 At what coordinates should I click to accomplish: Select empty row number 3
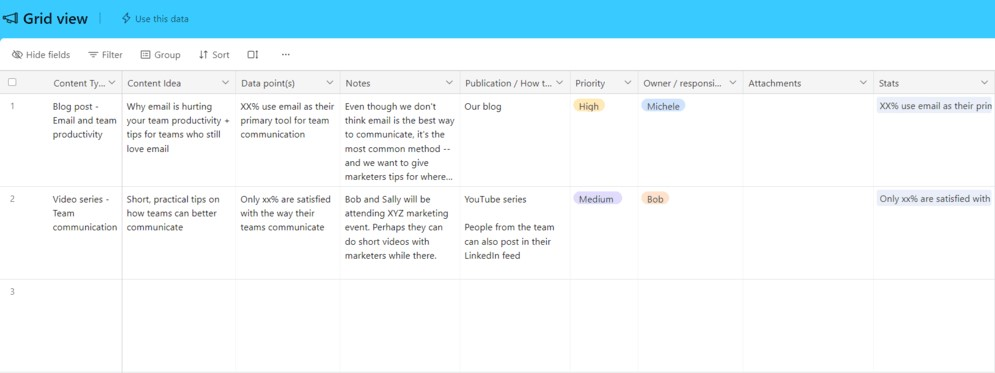pyautogui.click(x=12, y=291)
